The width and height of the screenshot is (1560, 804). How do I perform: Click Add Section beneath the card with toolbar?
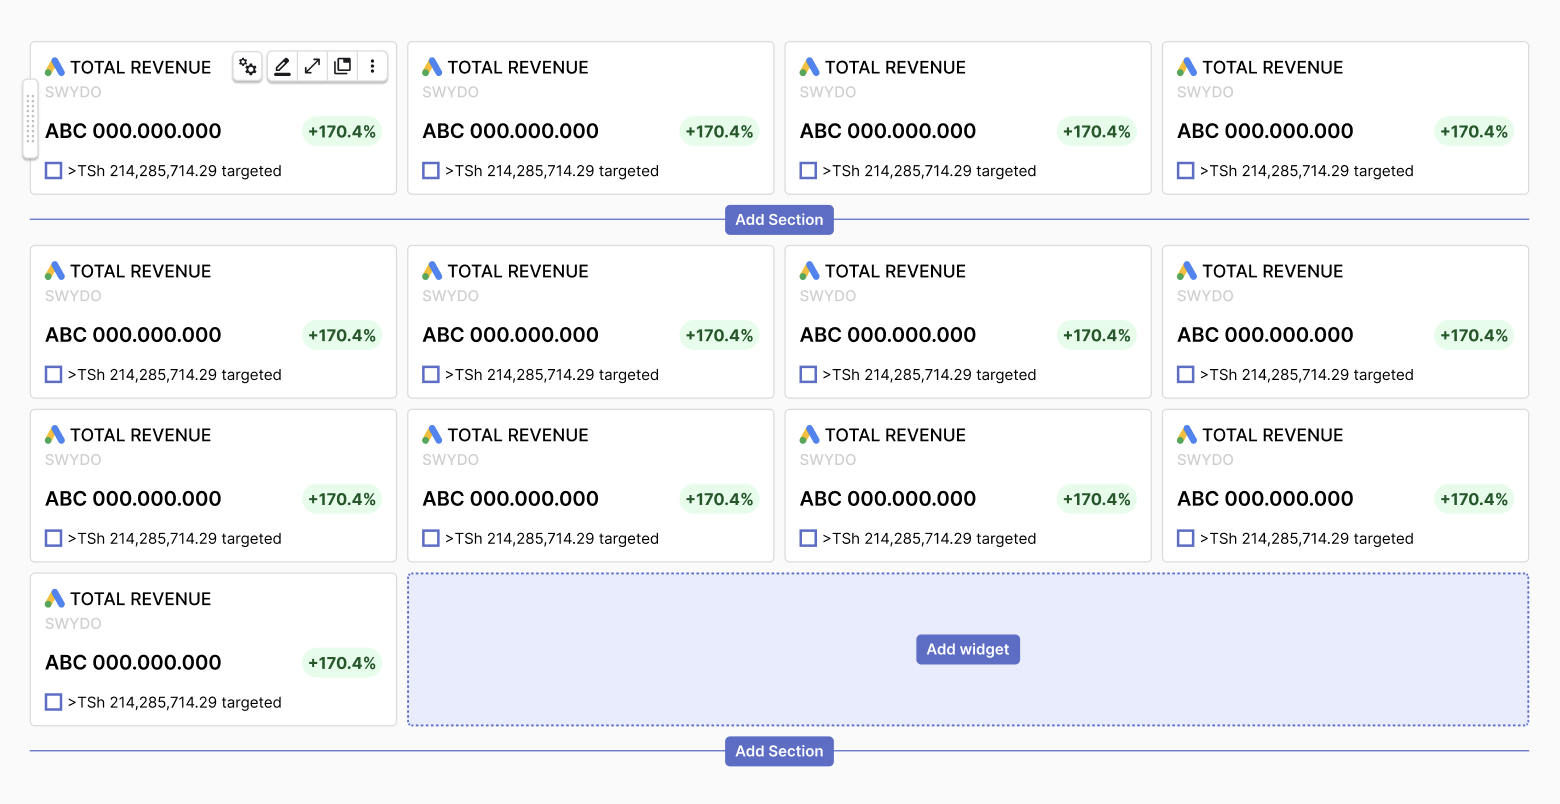tap(779, 220)
